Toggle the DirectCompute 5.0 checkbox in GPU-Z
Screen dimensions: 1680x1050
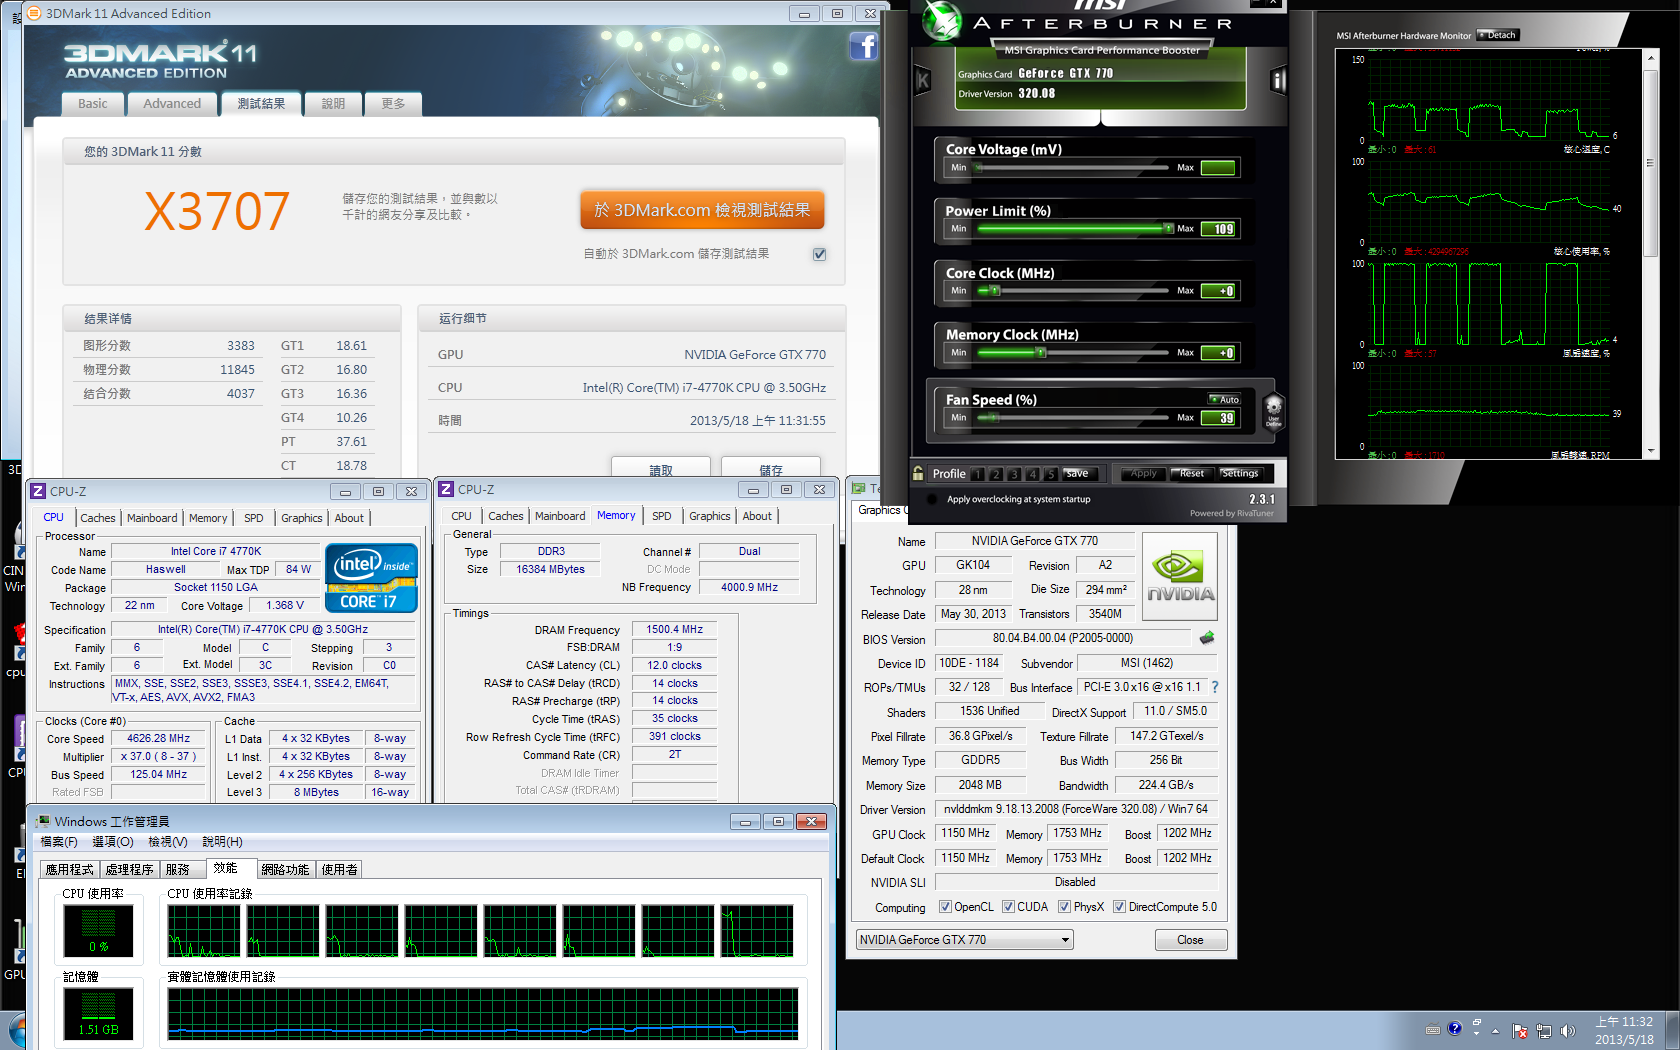tap(1119, 907)
